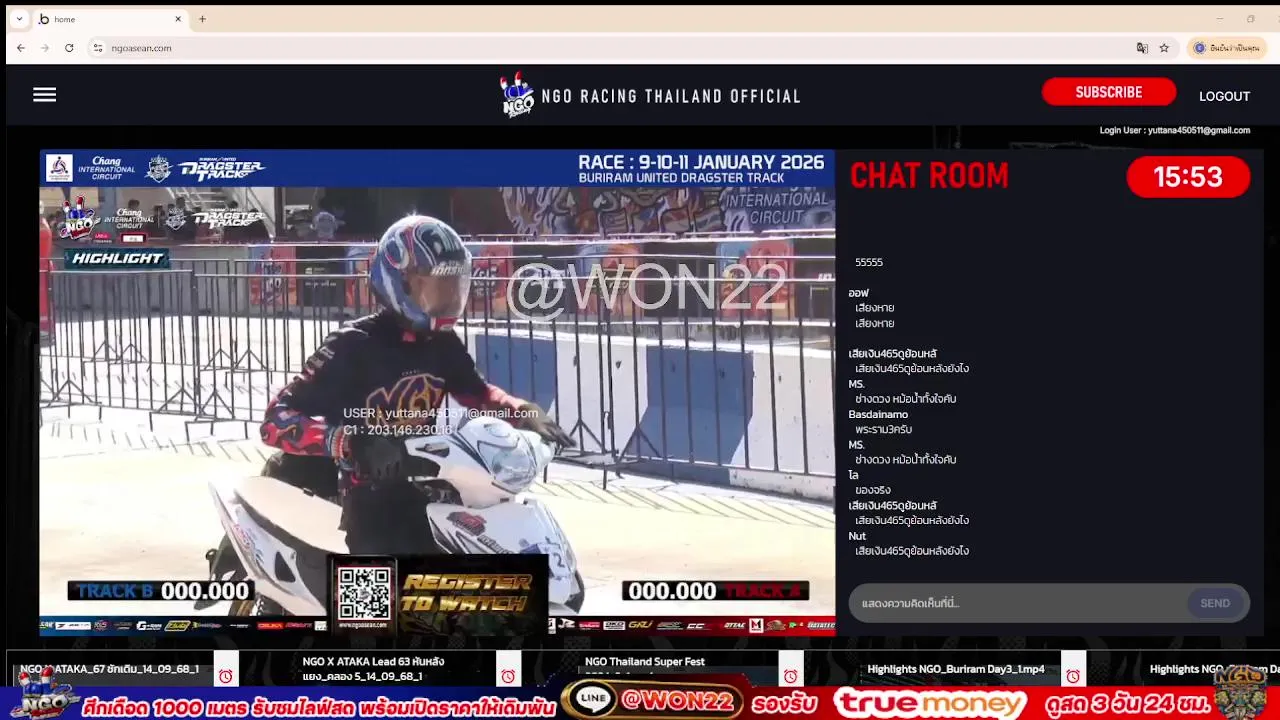View site information icon in address bar

point(98,48)
